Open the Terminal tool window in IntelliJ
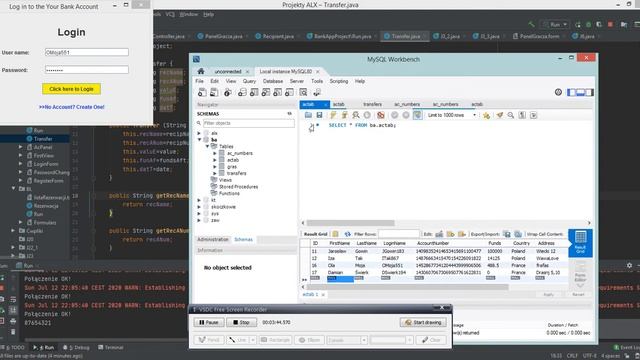 [x=111, y=347]
